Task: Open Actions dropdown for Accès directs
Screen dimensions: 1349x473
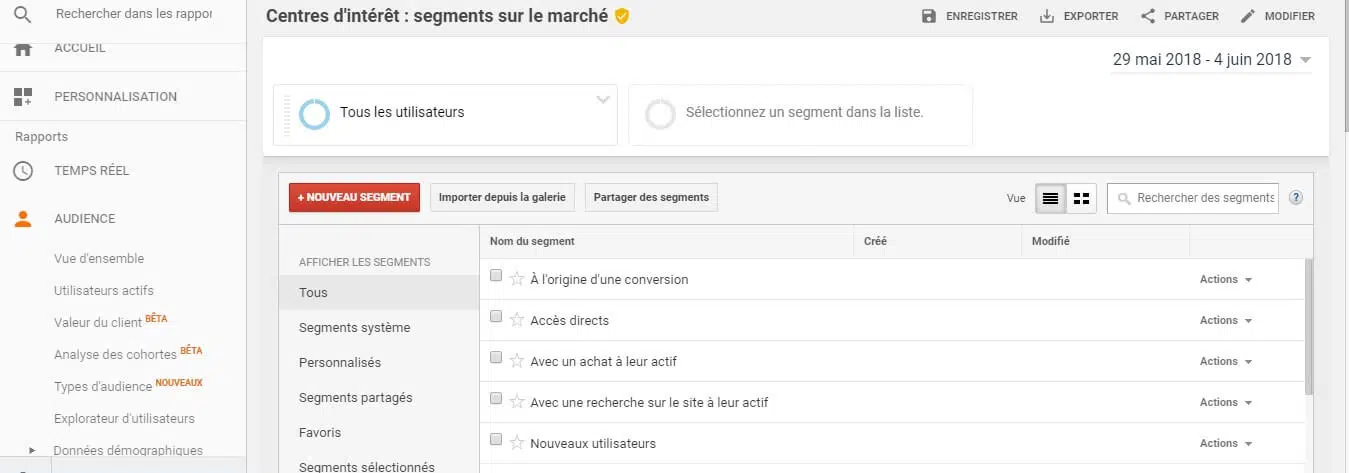Action: pyautogui.click(x=1225, y=320)
